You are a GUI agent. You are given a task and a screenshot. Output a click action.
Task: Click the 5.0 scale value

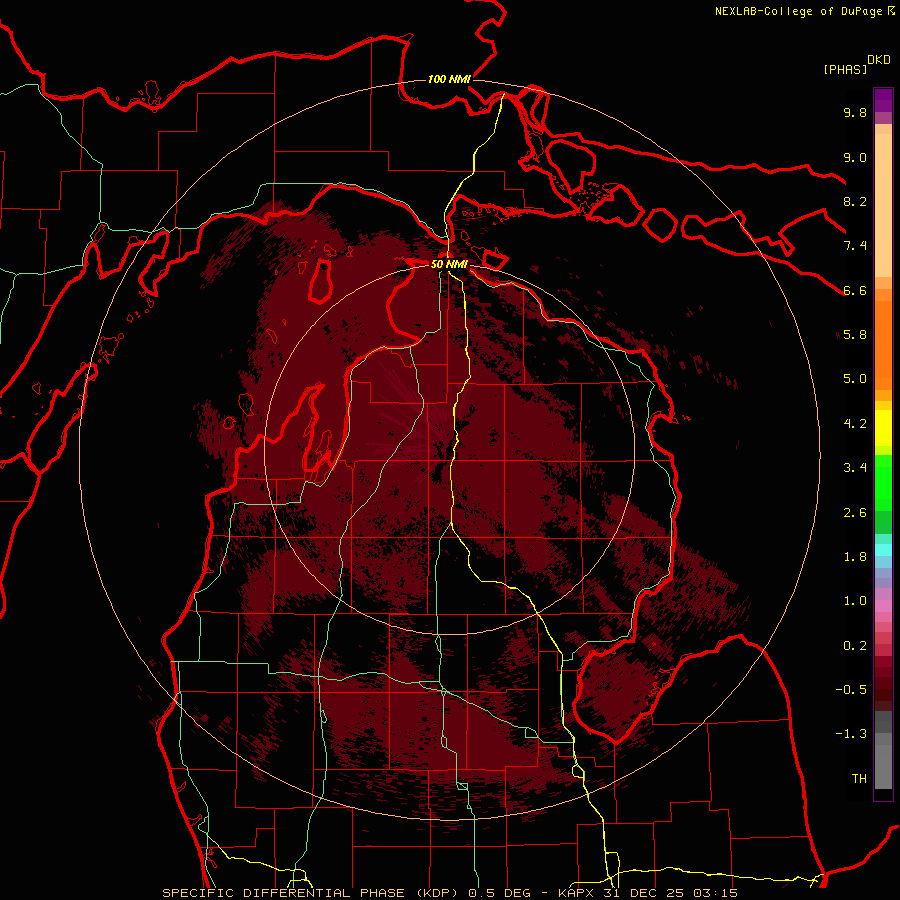[x=855, y=379]
